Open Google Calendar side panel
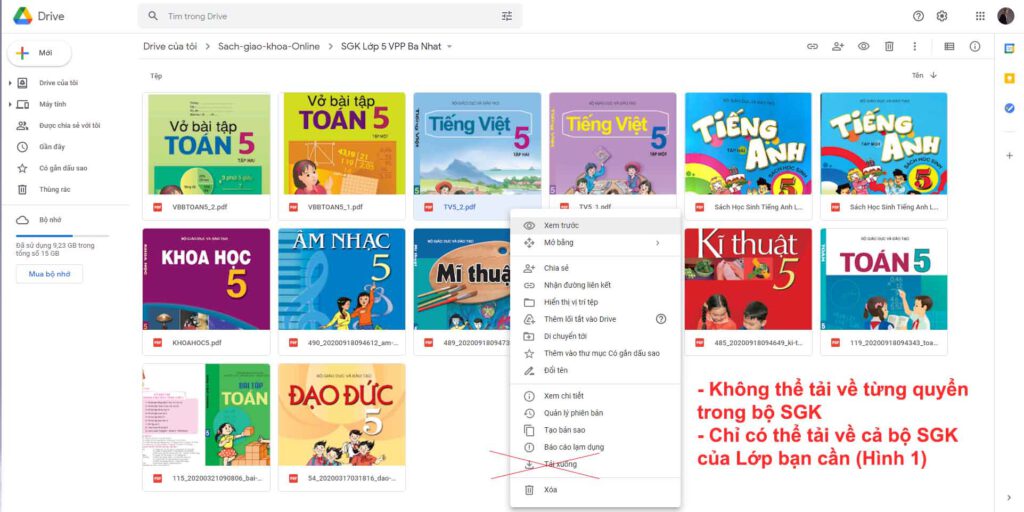 point(1010,48)
